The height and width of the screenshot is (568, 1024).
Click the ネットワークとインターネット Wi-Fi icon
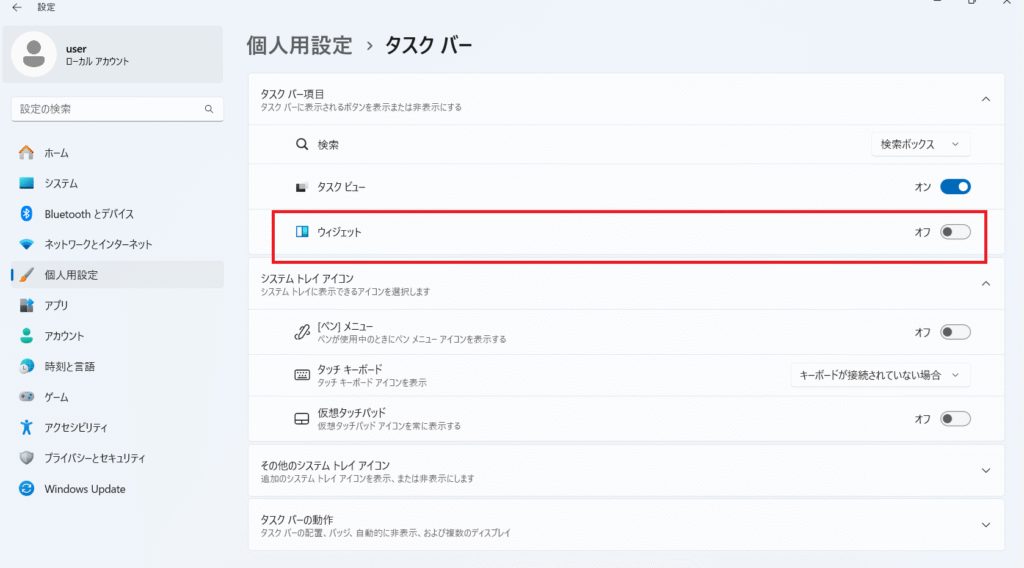point(27,244)
